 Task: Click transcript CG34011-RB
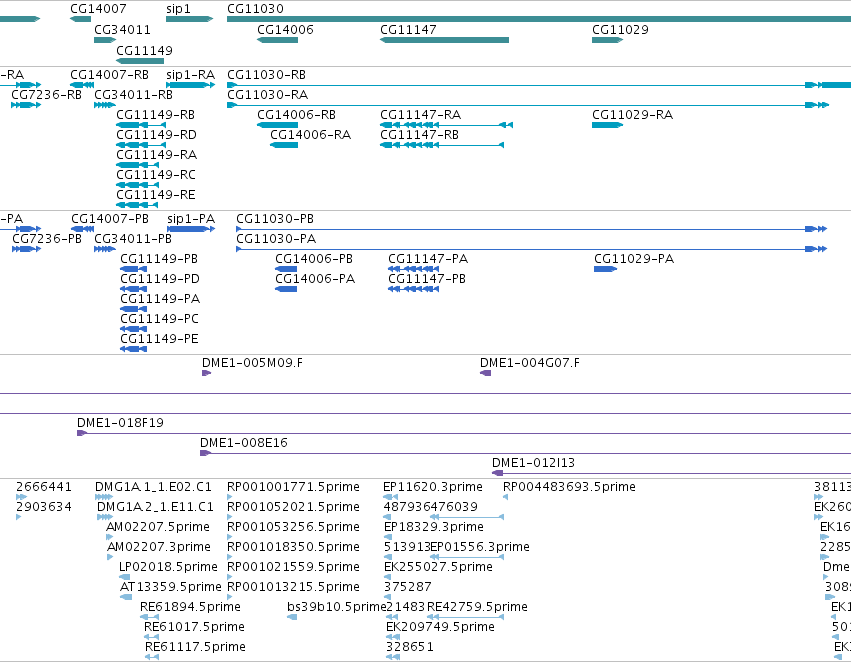(x=105, y=105)
